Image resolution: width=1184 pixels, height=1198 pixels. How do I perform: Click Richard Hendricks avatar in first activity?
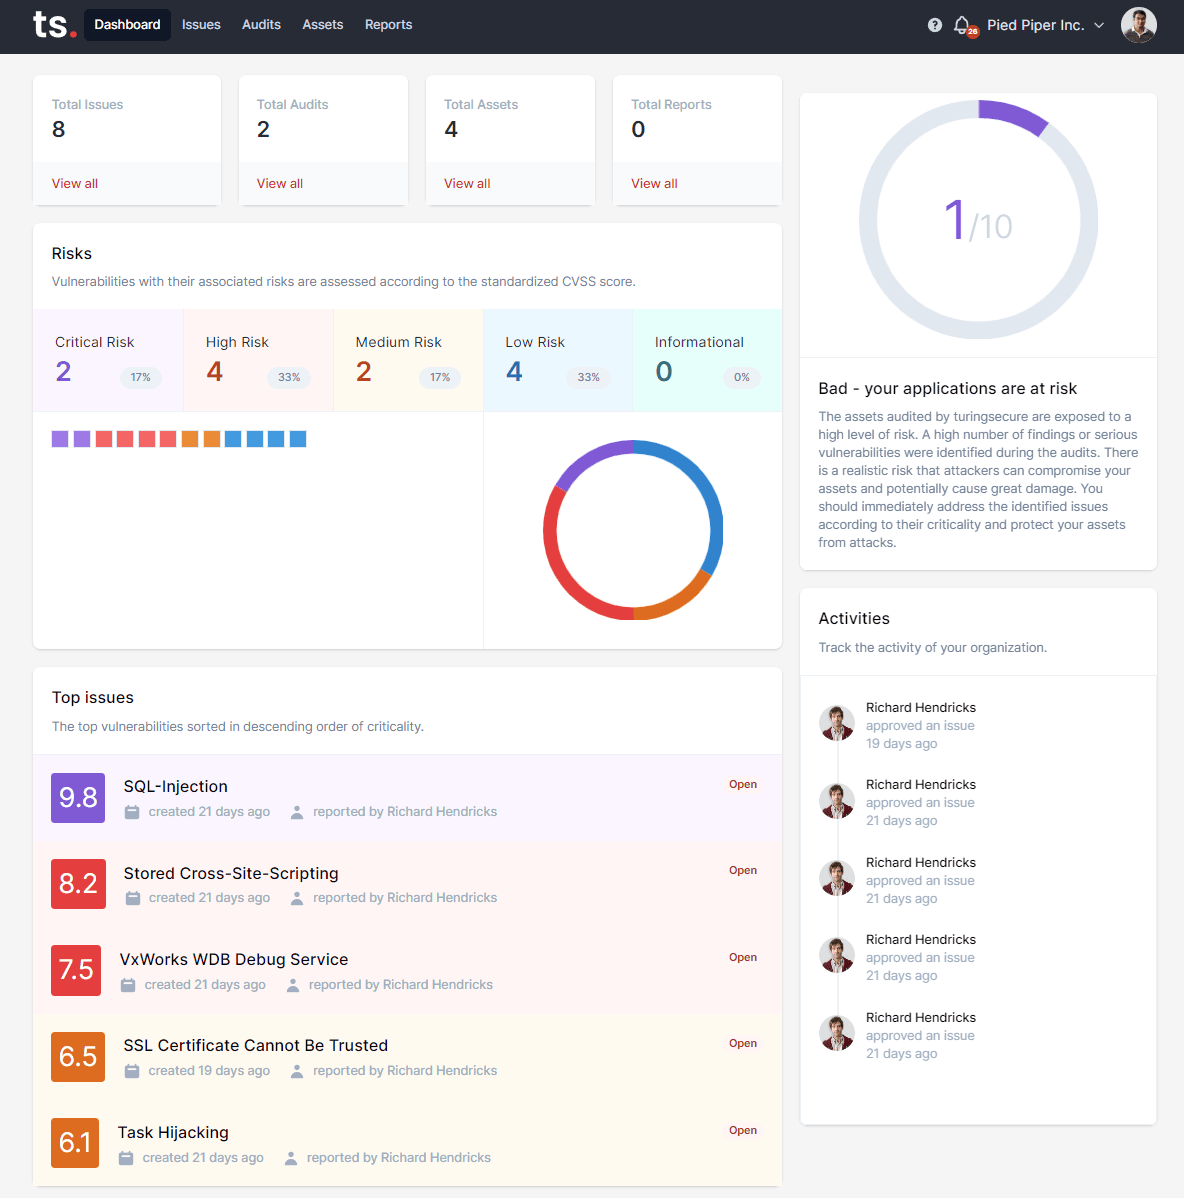(x=836, y=723)
